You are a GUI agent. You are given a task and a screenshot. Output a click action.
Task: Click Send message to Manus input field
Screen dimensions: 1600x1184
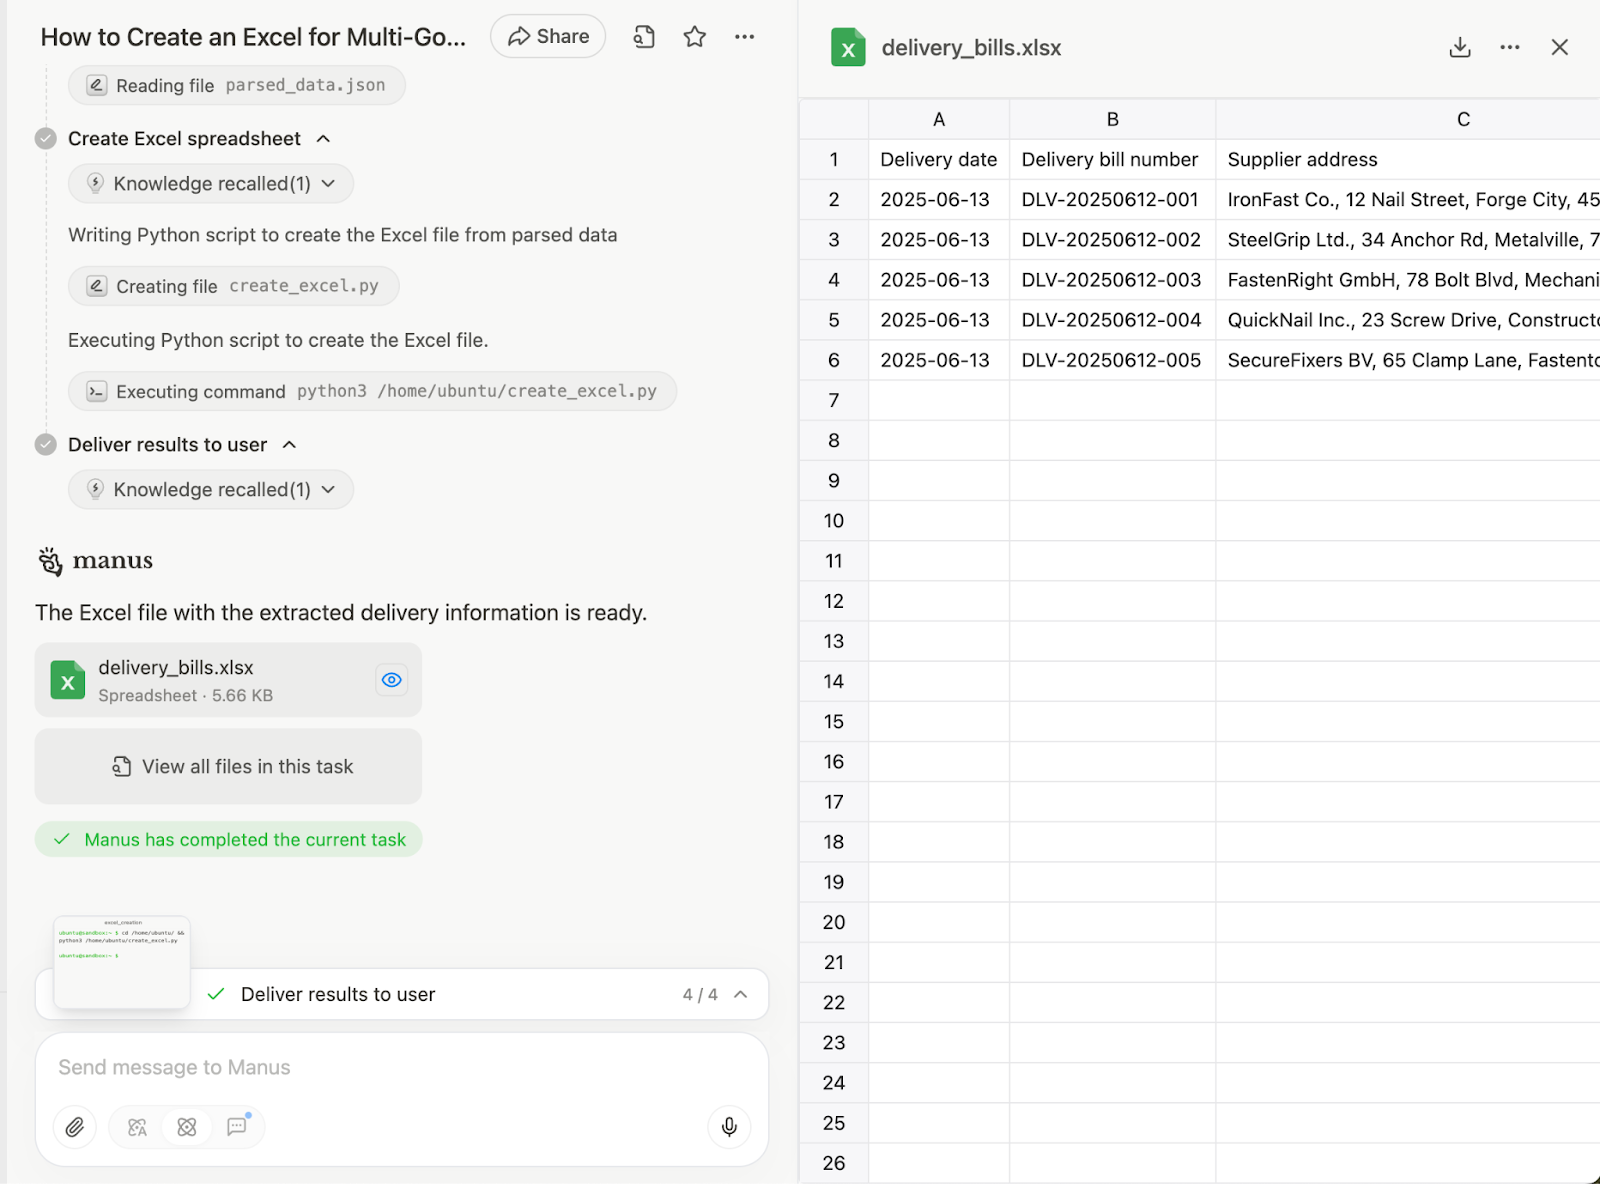(x=402, y=1067)
